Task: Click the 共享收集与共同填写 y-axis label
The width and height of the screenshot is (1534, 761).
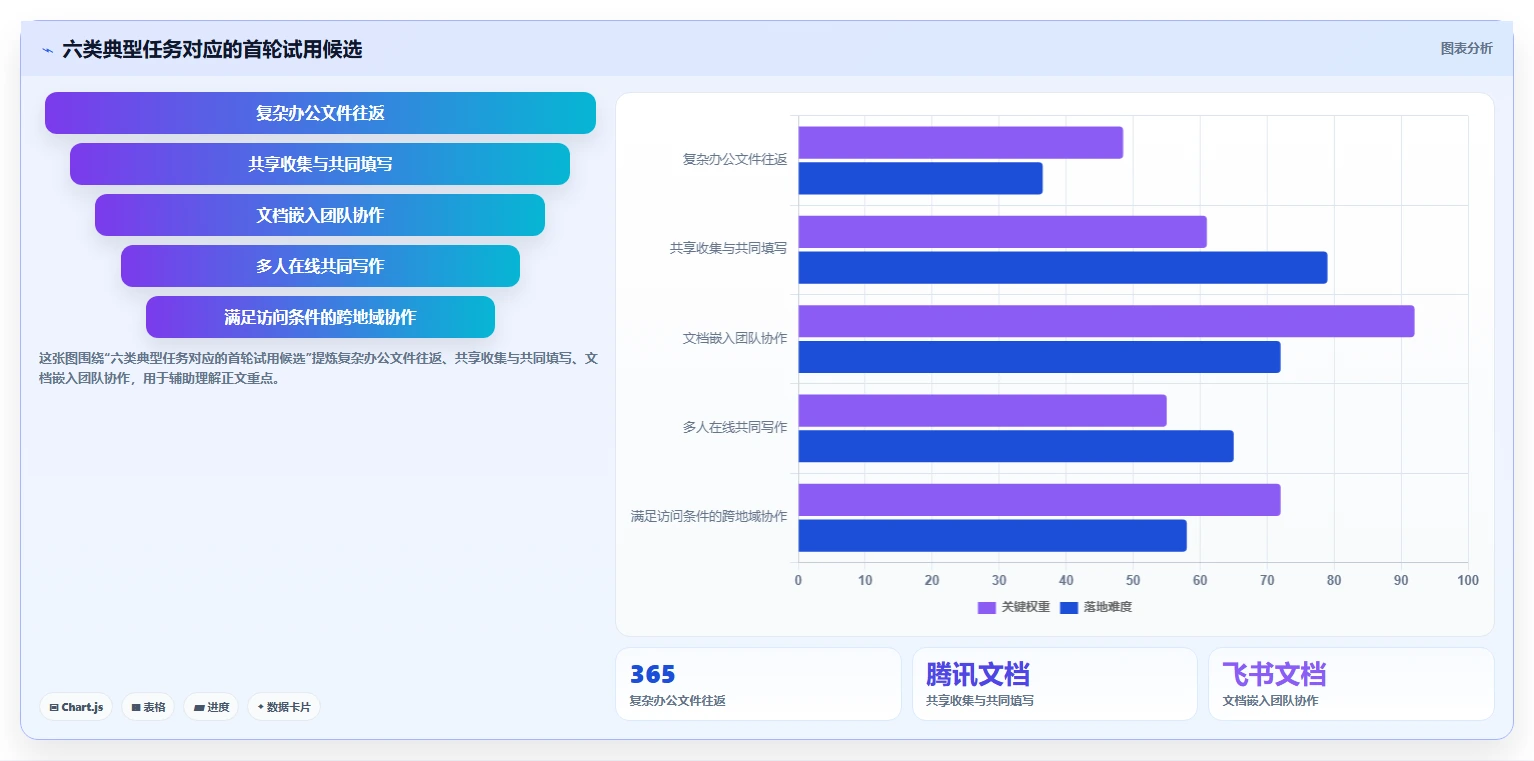Action: click(729, 248)
